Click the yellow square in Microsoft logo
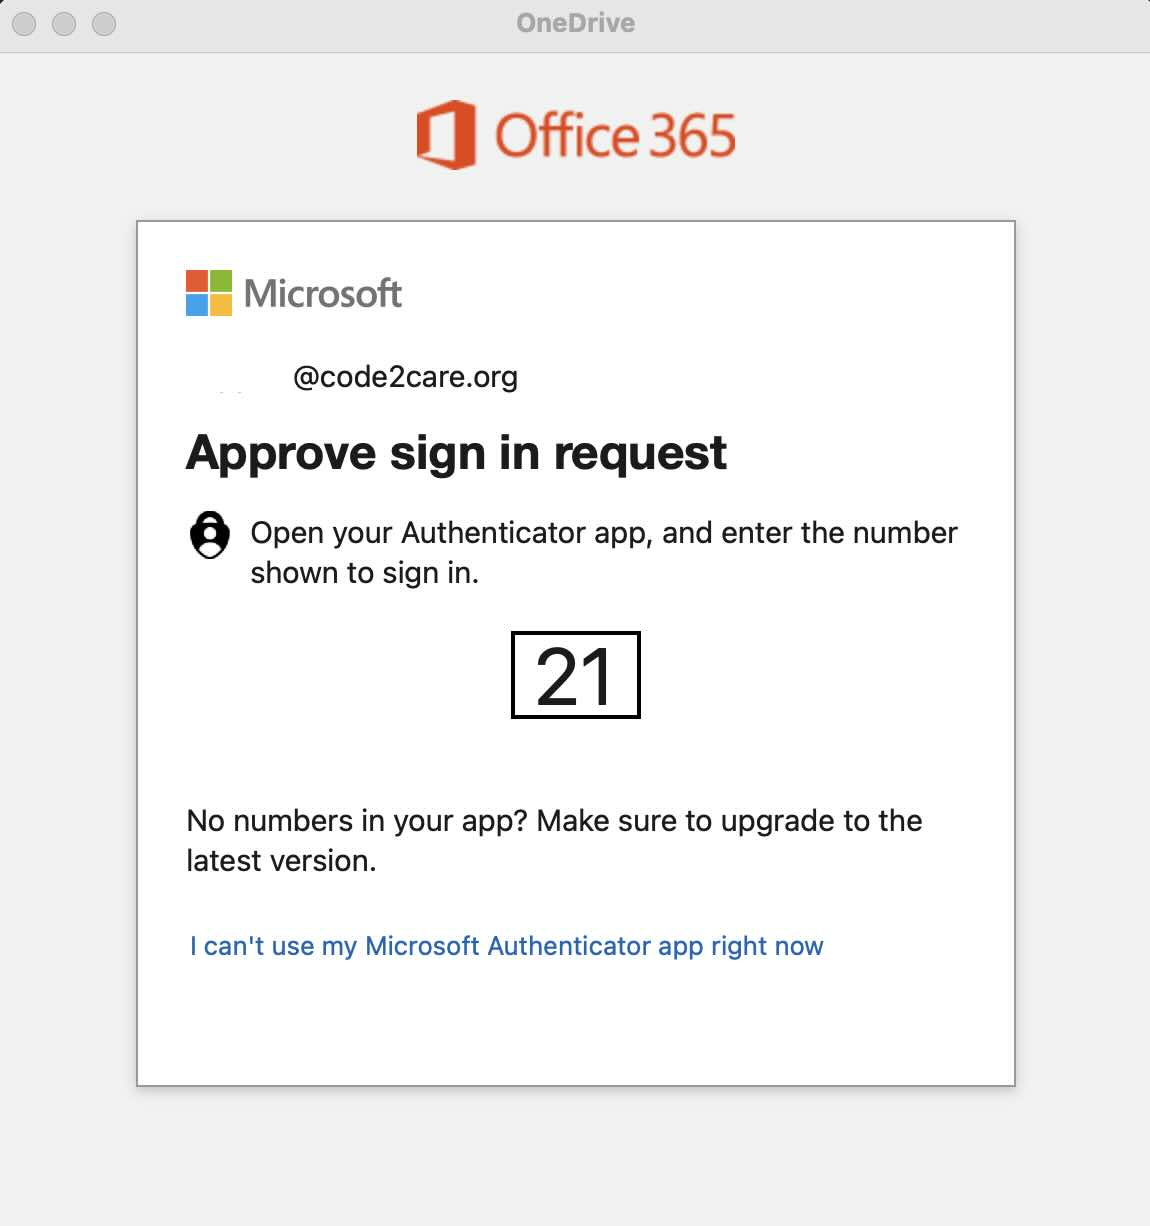This screenshot has height=1226, width=1150. pos(221,304)
